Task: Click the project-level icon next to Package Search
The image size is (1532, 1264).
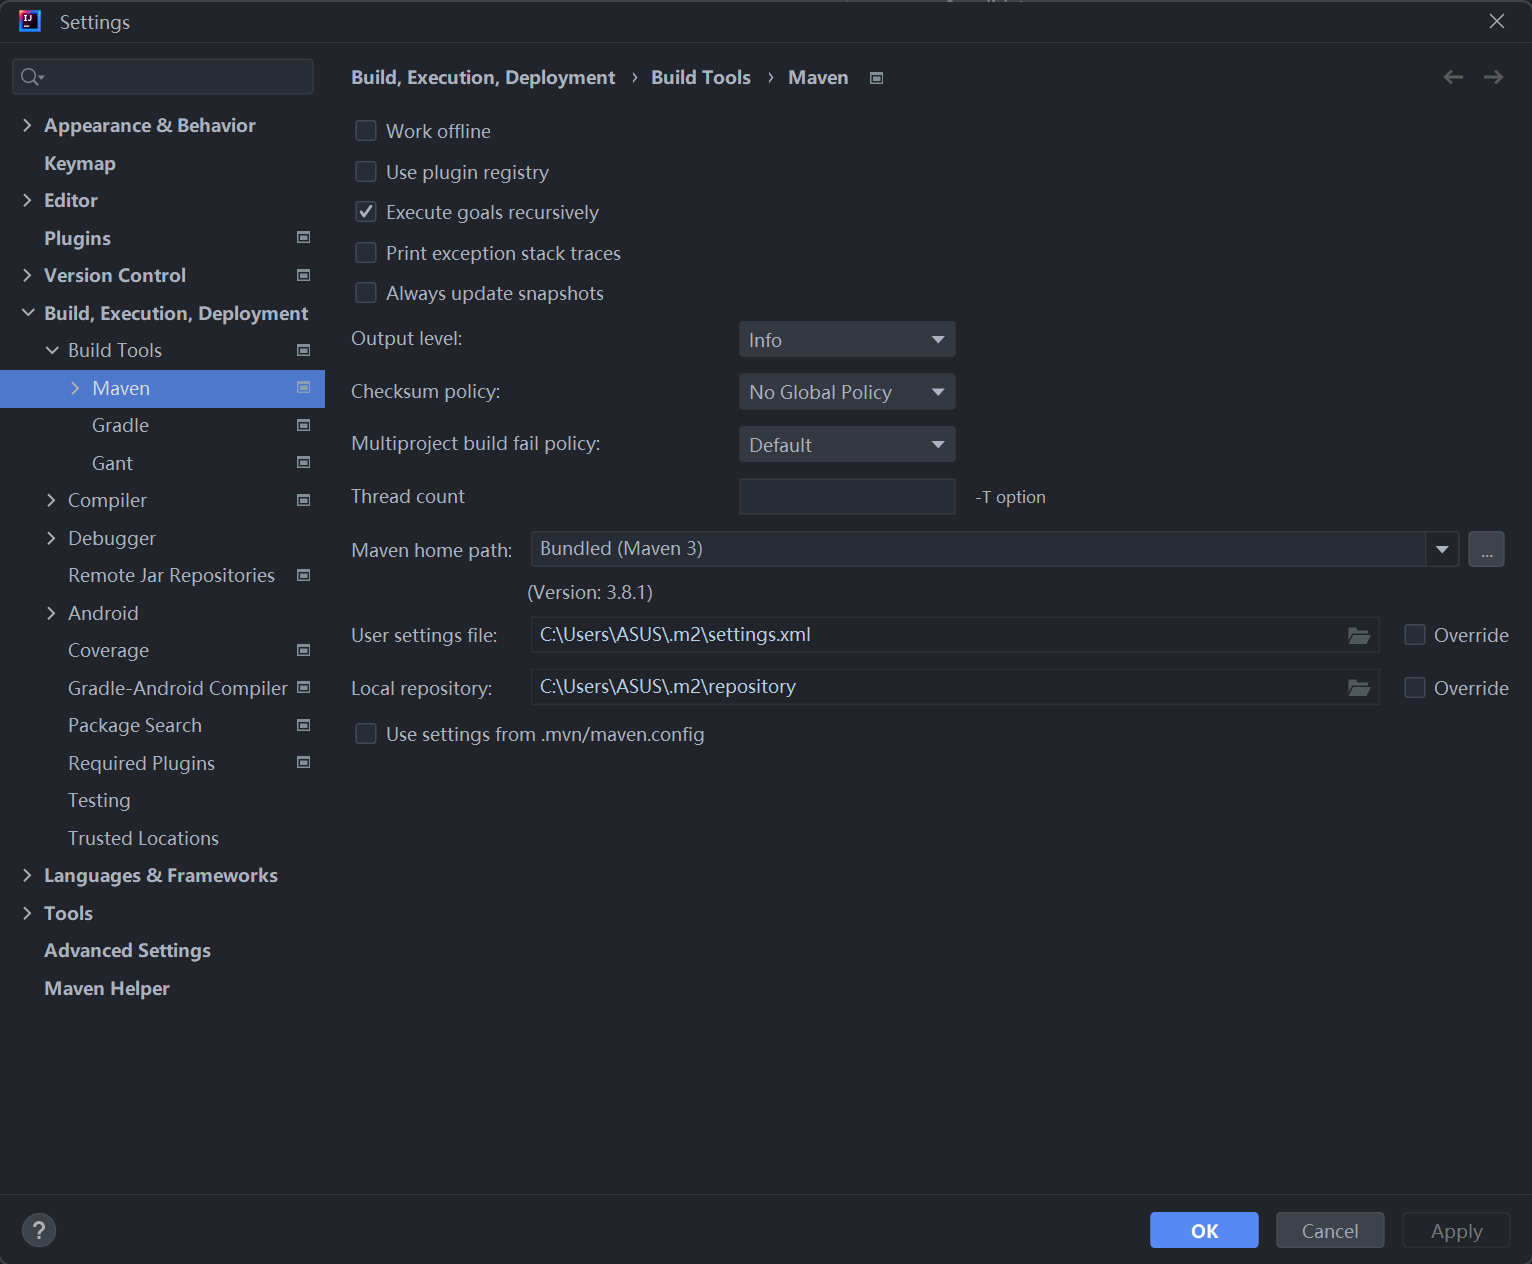Action: [304, 725]
